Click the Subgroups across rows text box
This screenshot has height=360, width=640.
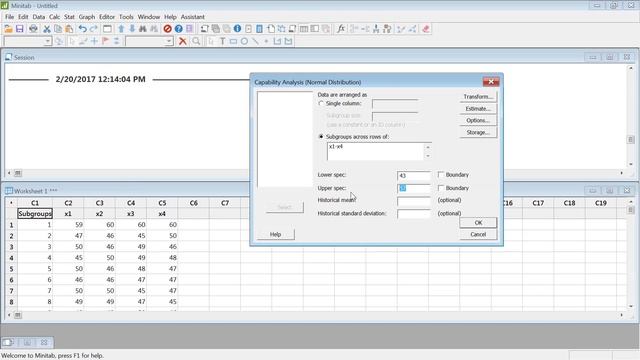click(x=376, y=151)
